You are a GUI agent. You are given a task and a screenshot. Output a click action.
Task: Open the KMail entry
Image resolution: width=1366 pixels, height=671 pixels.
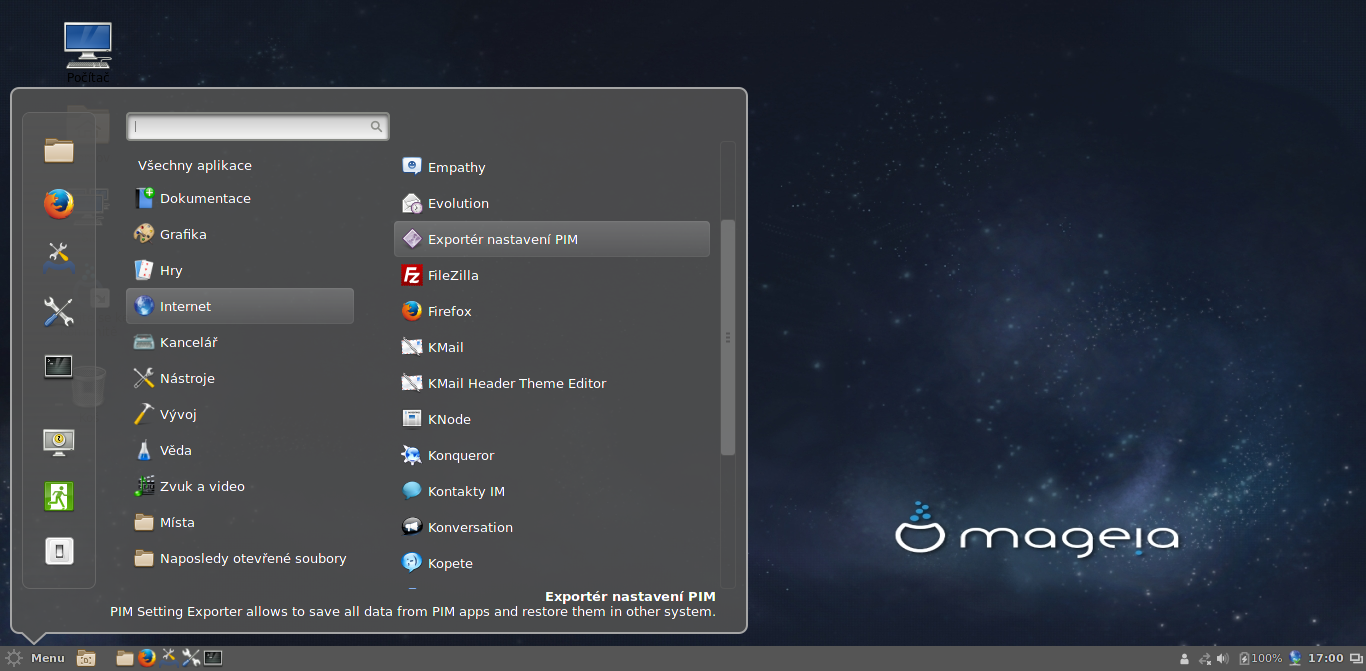[x=552, y=347]
